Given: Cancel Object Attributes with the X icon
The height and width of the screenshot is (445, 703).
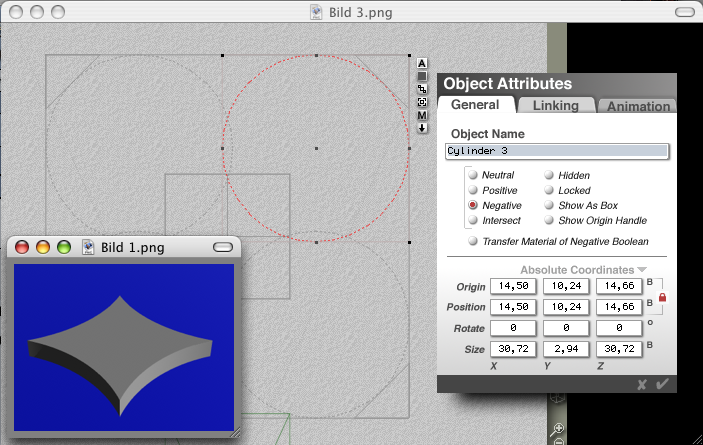Looking at the screenshot, I should [x=642, y=385].
